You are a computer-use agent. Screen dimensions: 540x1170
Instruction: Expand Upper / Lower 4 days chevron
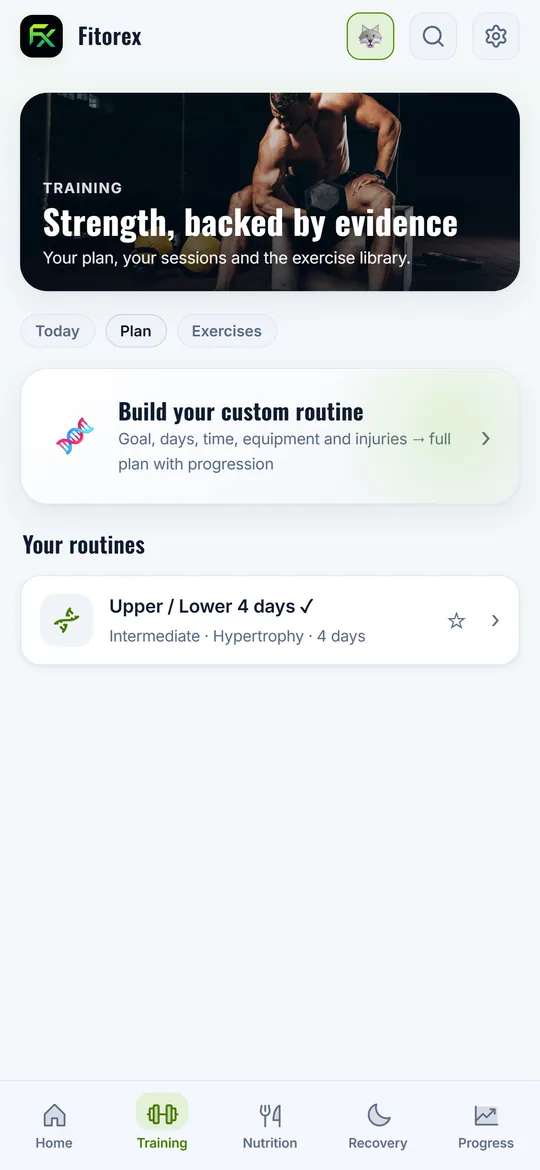click(x=495, y=621)
